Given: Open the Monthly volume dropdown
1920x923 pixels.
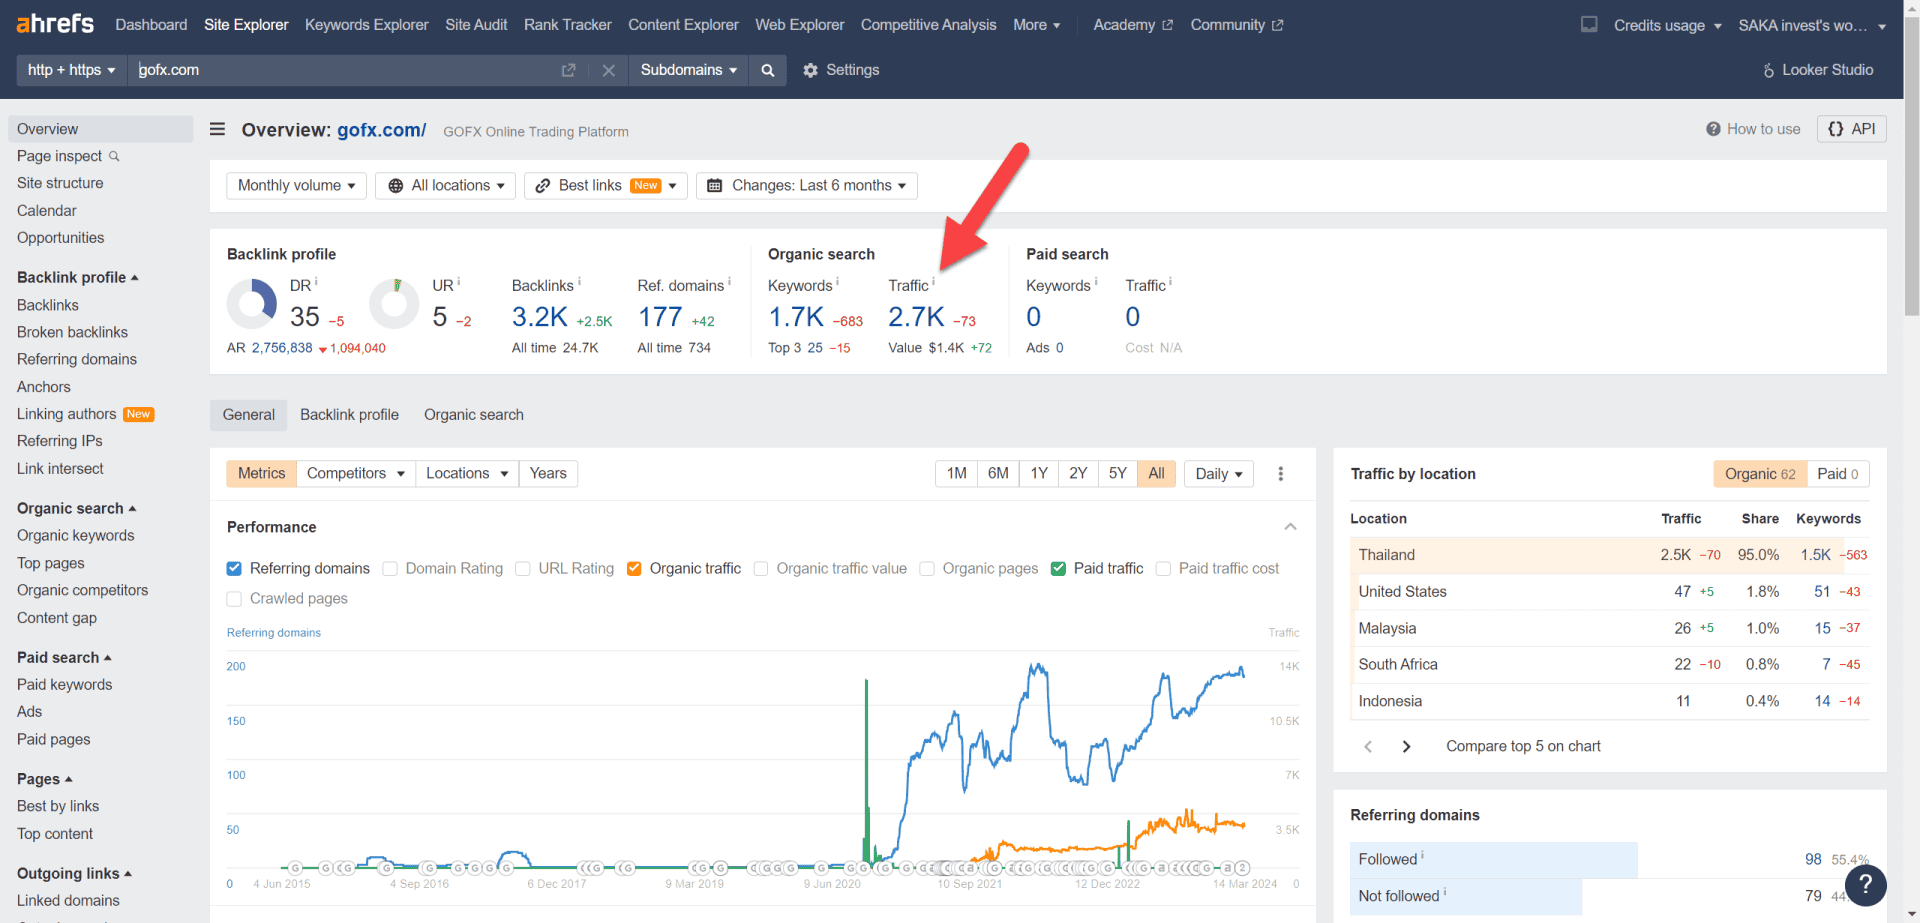Looking at the screenshot, I should [x=296, y=186].
